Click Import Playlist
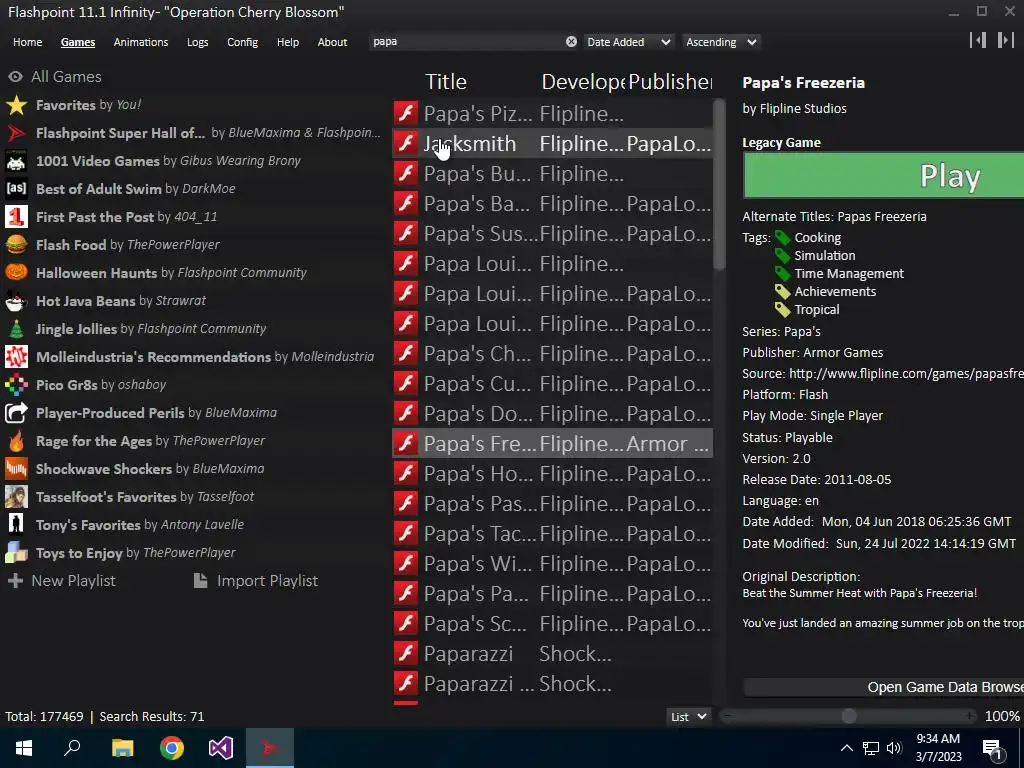Screen dimensions: 1024x768 (x=256, y=581)
